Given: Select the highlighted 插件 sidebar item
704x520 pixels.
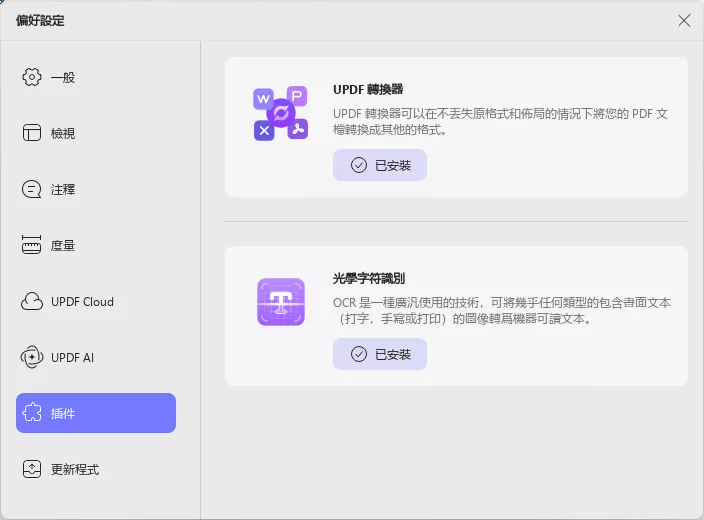Looking at the screenshot, I should (x=96, y=413).
